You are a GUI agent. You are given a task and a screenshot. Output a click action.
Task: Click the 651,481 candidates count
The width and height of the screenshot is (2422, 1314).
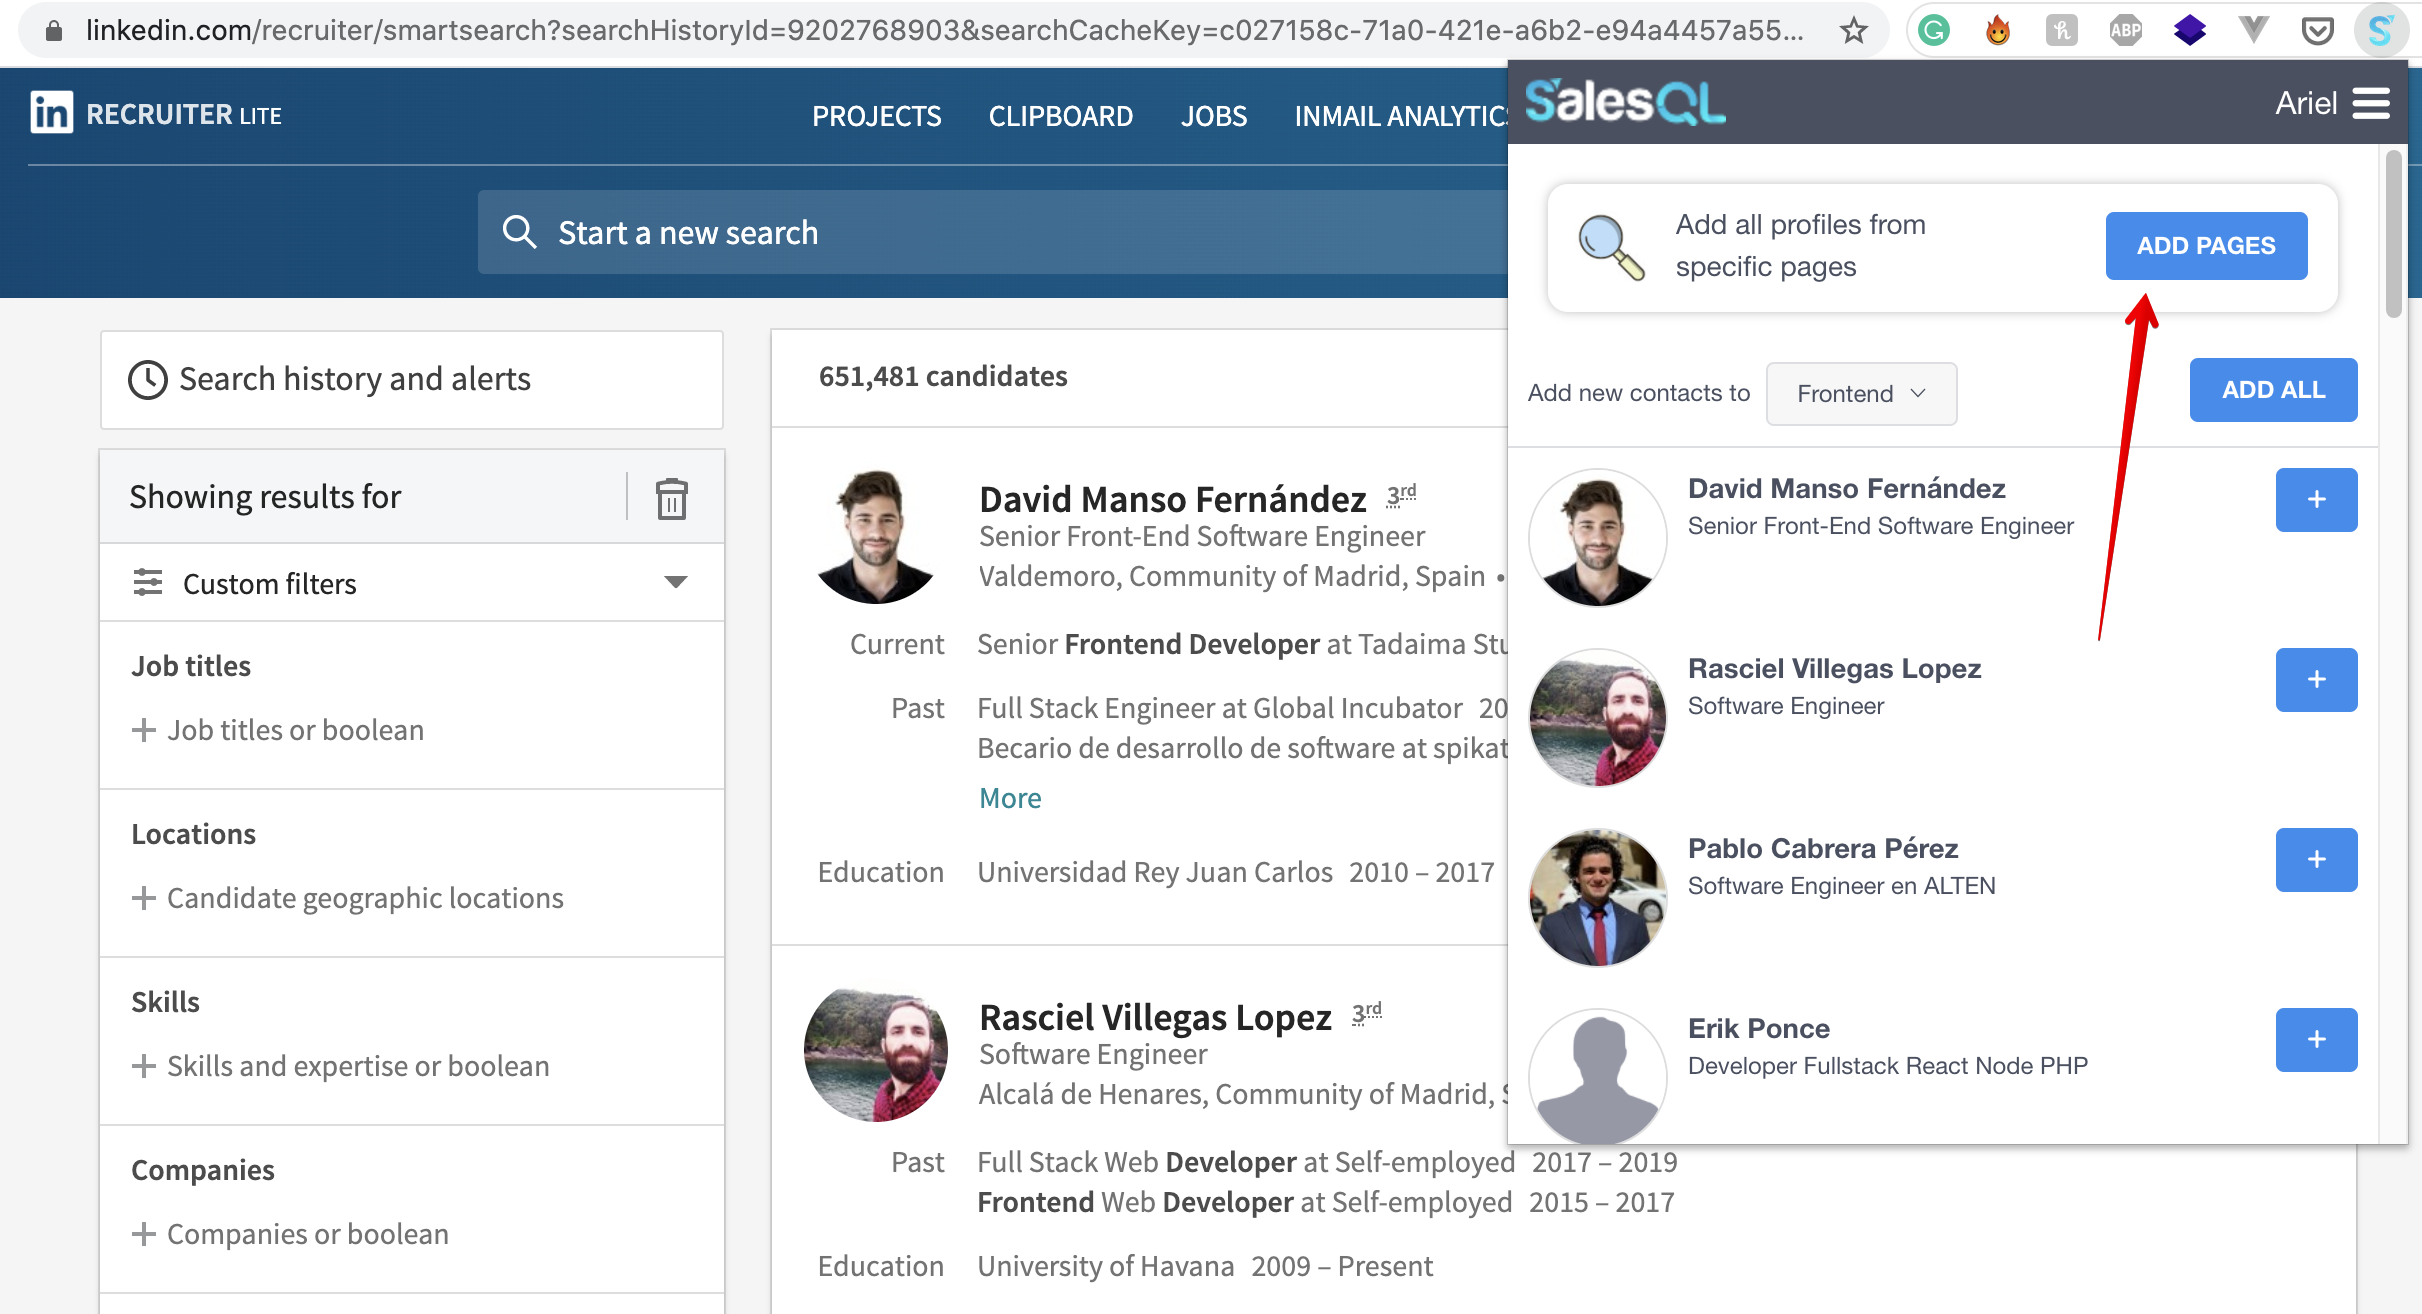point(942,376)
